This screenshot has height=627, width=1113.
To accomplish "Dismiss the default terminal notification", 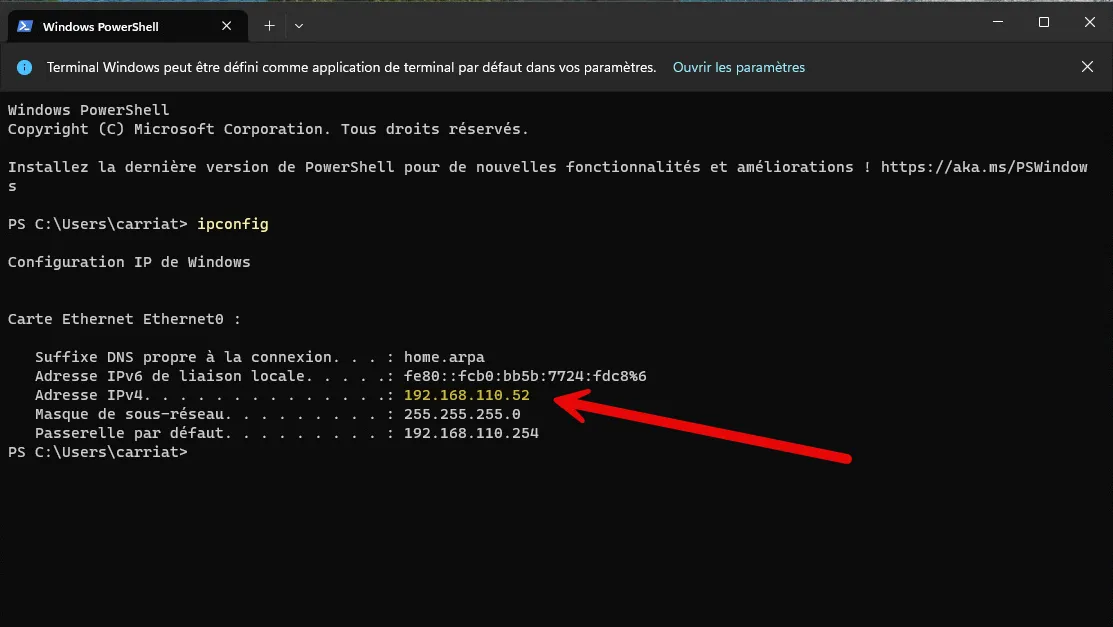I will coord(1087,67).
